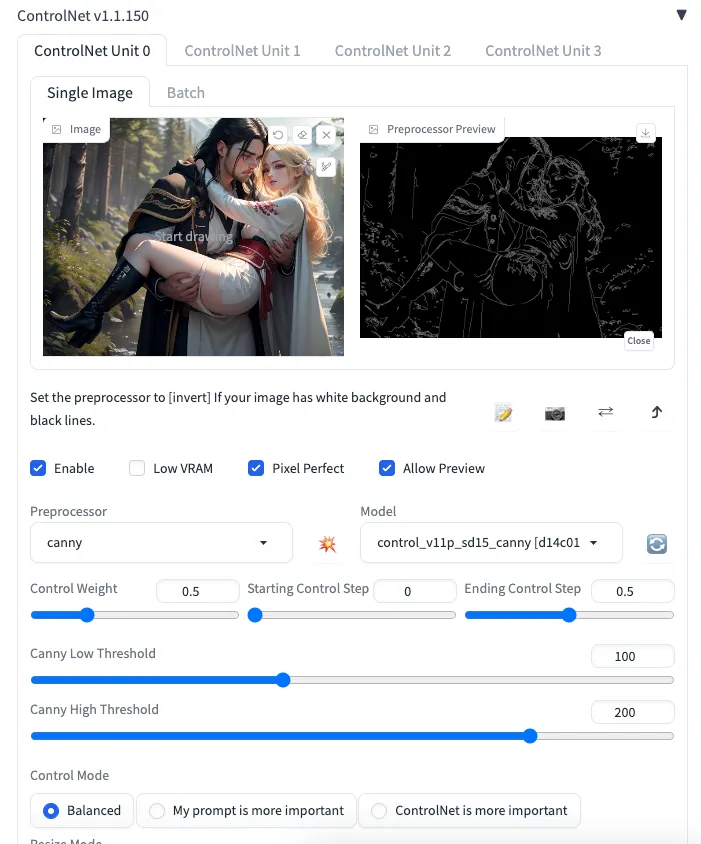The width and height of the screenshot is (701, 844).
Task: Mirror webcam with swap arrows icon
Action: (x=606, y=412)
